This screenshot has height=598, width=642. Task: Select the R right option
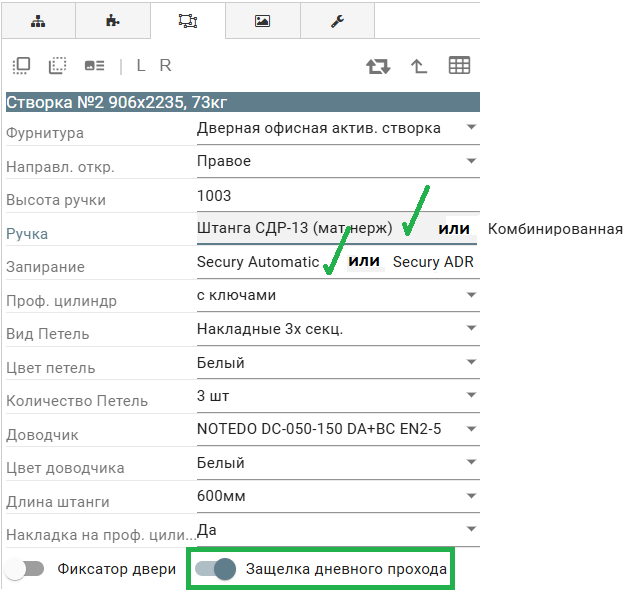click(x=165, y=65)
